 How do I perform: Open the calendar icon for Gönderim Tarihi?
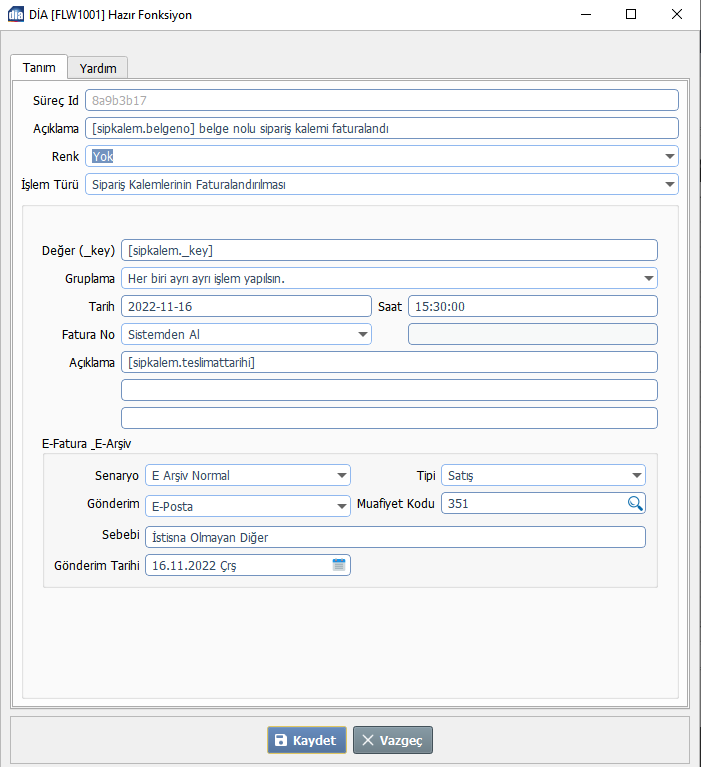pos(339,565)
